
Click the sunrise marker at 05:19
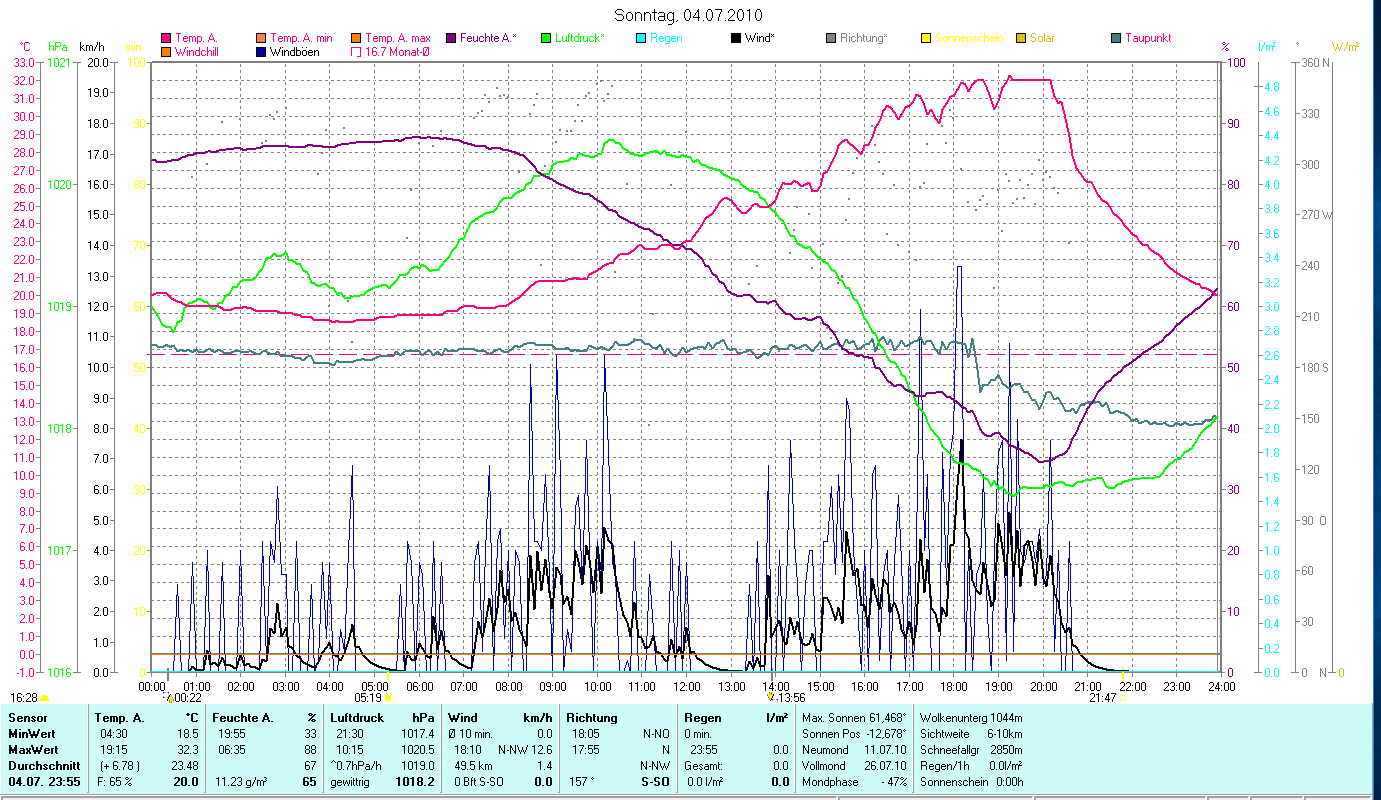[388, 698]
